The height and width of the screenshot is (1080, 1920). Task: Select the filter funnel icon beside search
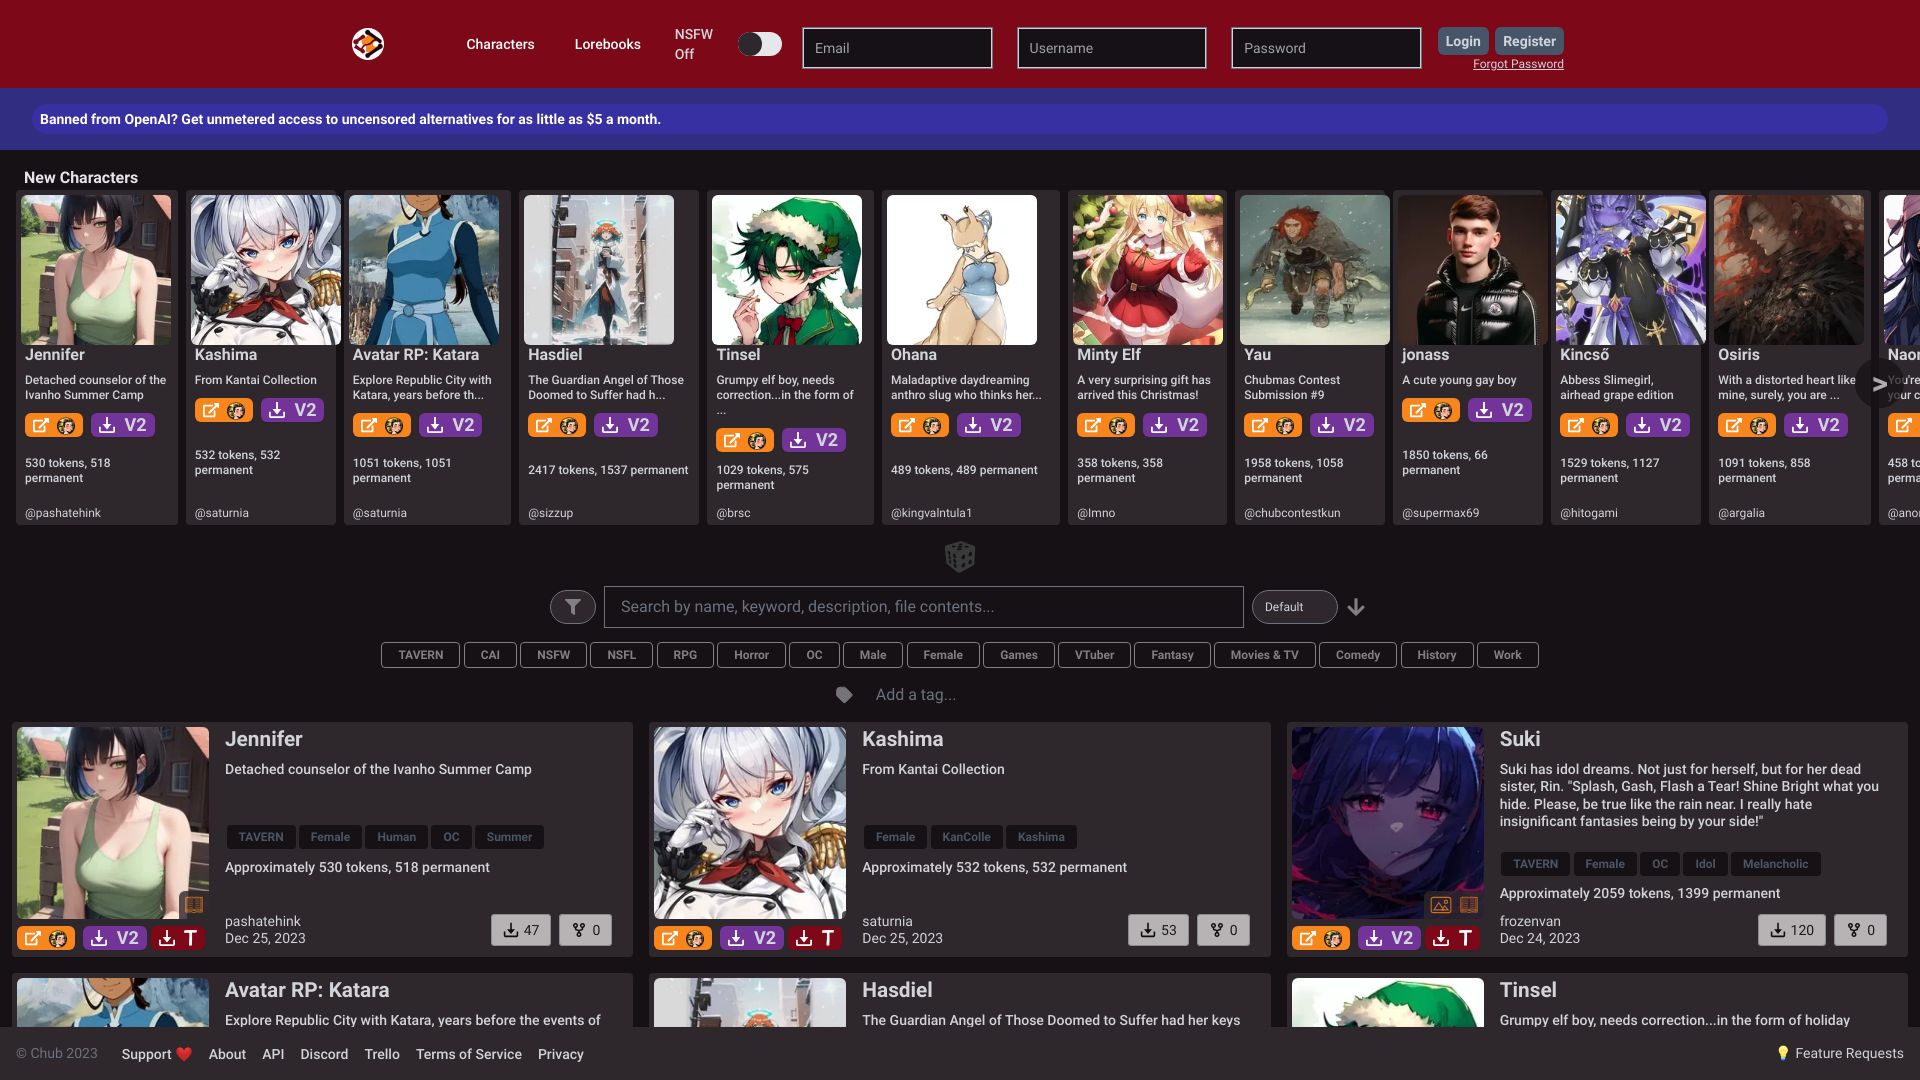572,607
